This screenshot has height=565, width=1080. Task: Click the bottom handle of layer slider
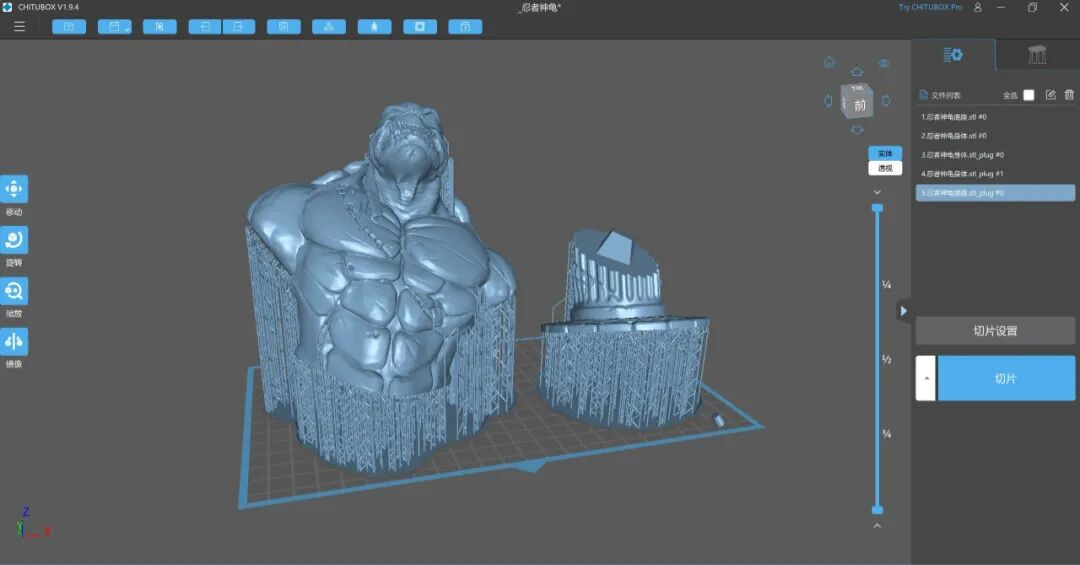click(877, 510)
